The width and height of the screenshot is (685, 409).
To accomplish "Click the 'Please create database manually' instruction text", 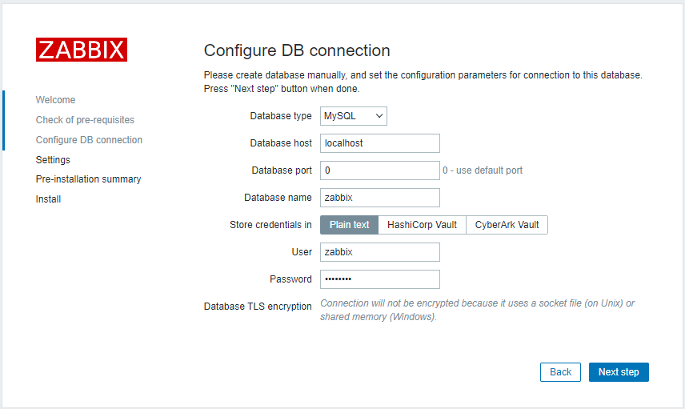I will click(x=423, y=82).
